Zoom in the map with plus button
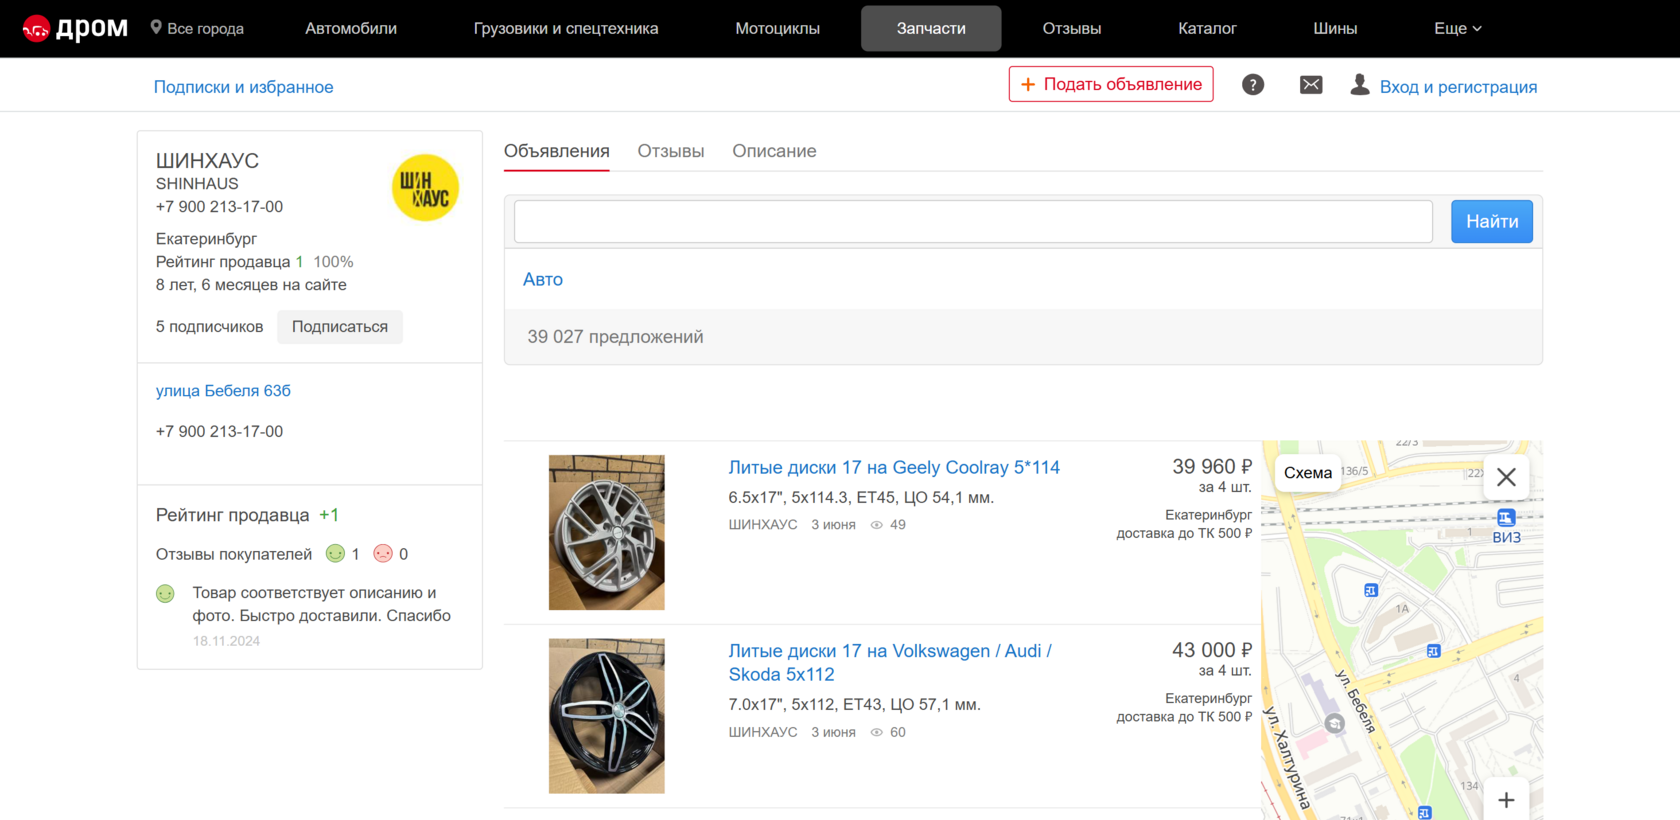 pos(1506,800)
